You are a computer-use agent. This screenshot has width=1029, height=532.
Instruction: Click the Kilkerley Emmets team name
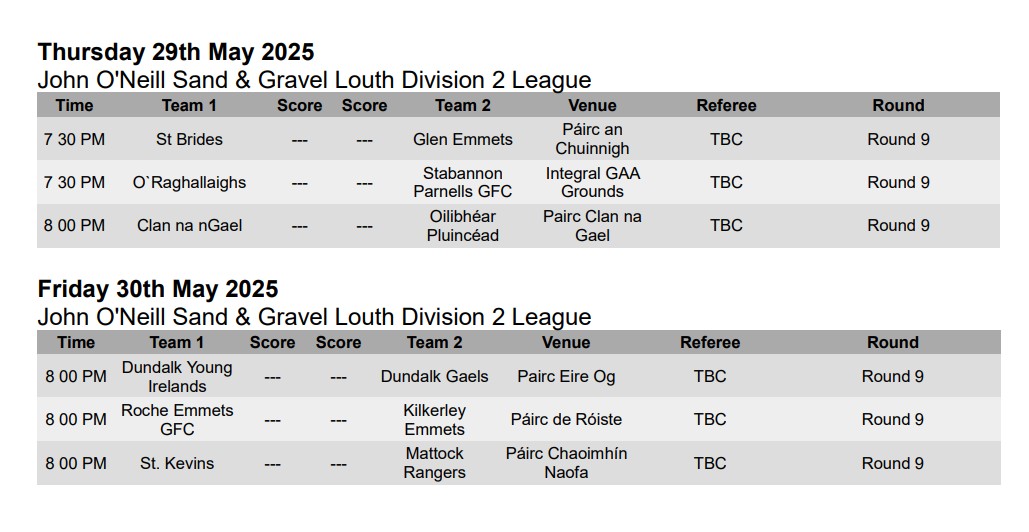point(435,419)
